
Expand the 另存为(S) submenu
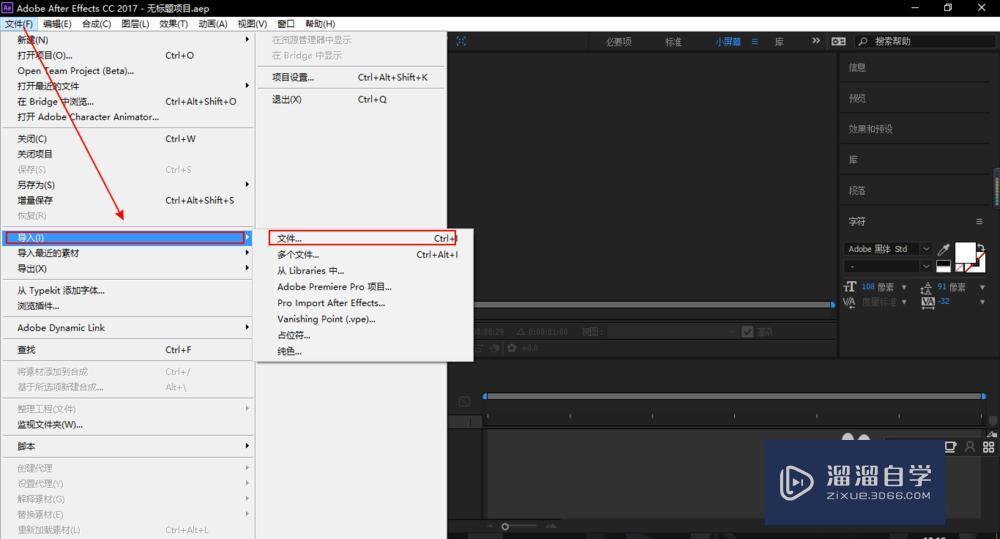[x=247, y=184]
